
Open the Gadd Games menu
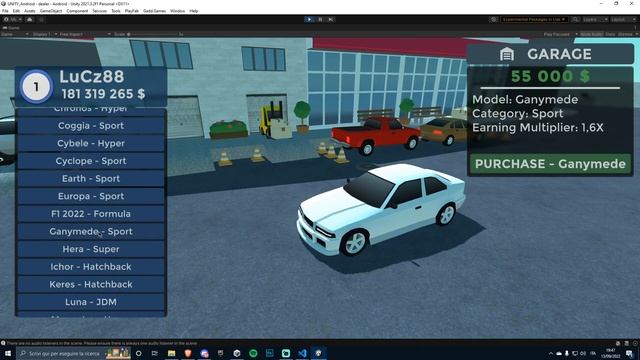154,11
